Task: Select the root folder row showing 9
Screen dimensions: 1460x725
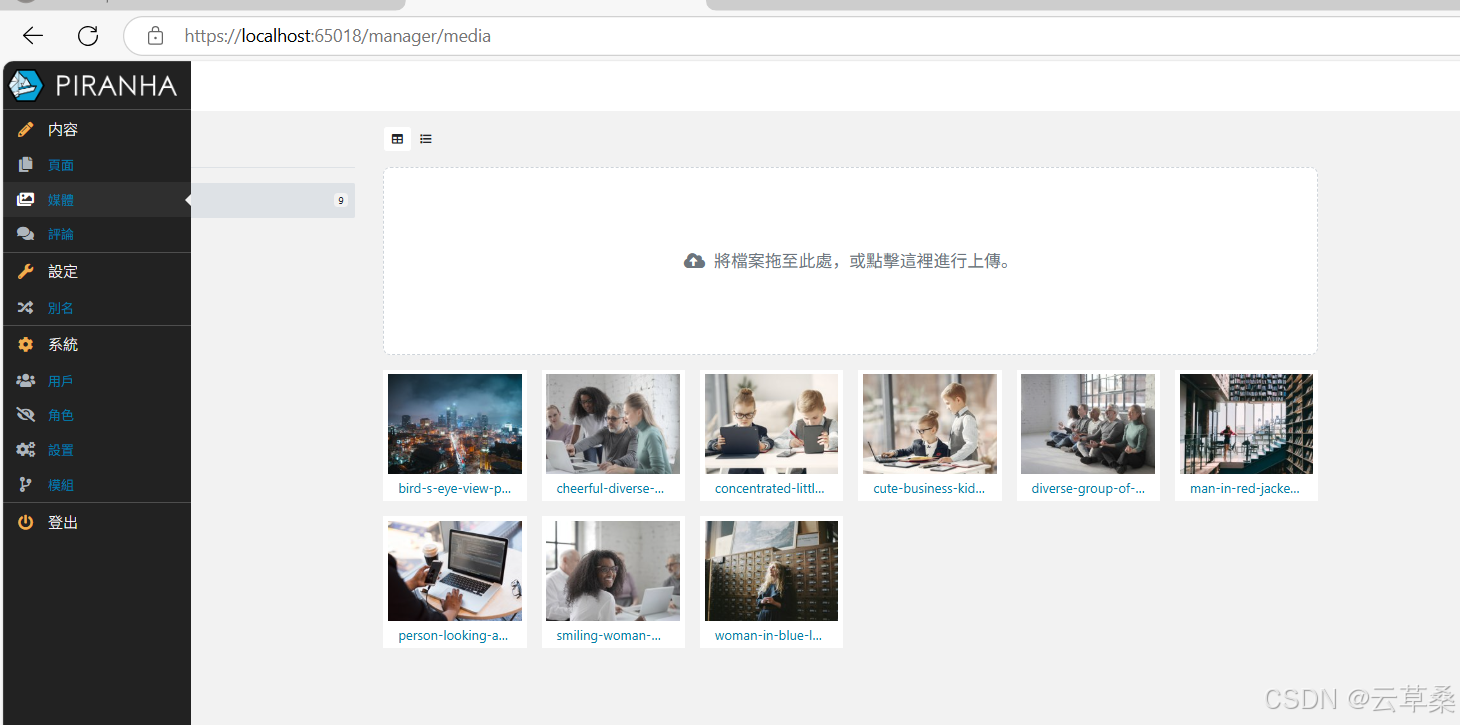Action: [x=272, y=200]
